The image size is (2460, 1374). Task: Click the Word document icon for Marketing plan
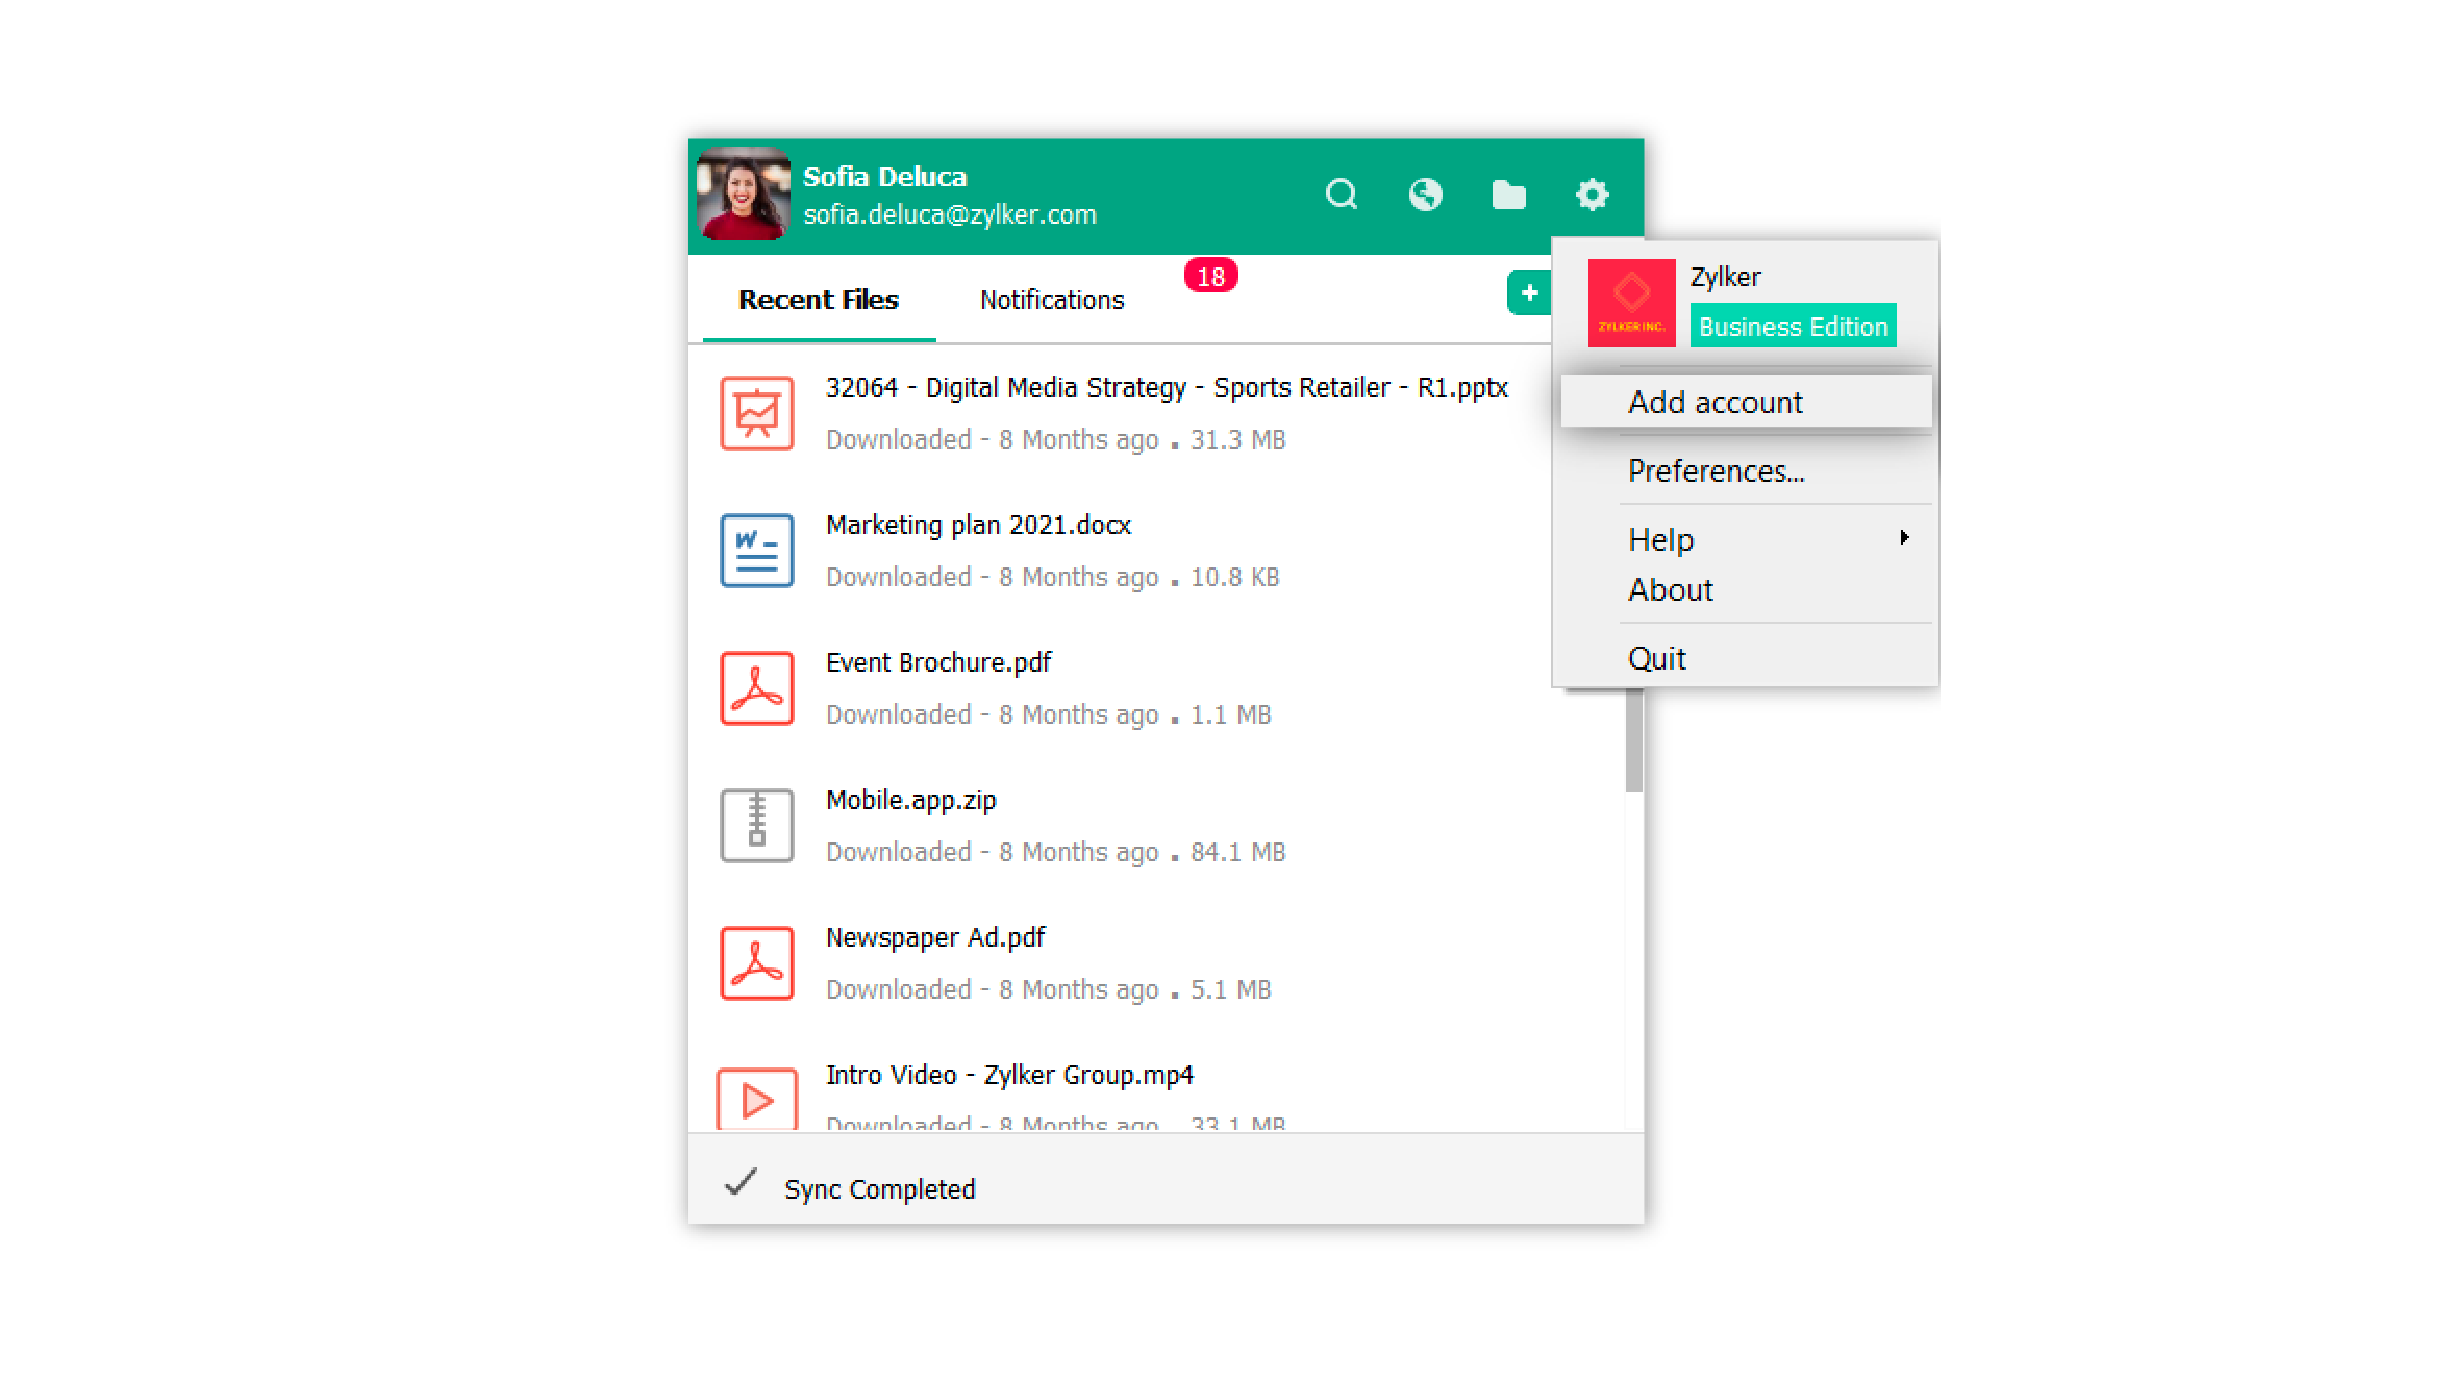[757, 550]
